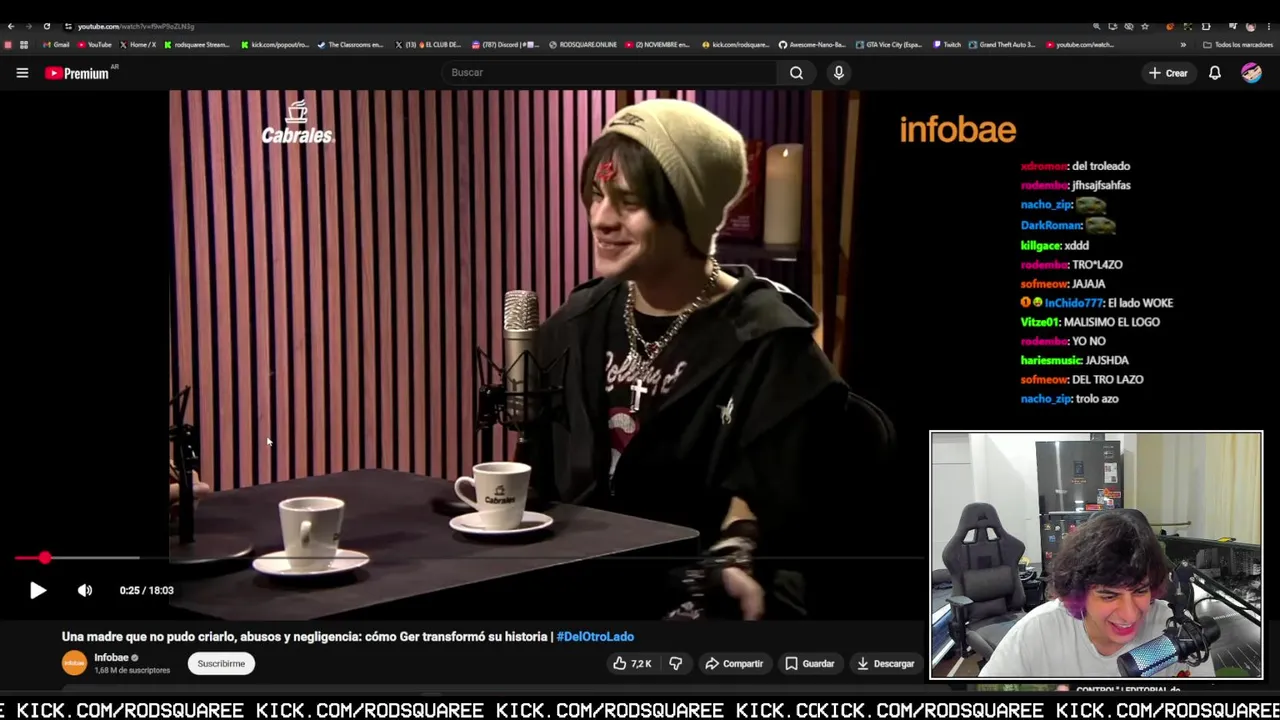
Task: Open the Infobae channel name link
Action: (111, 658)
